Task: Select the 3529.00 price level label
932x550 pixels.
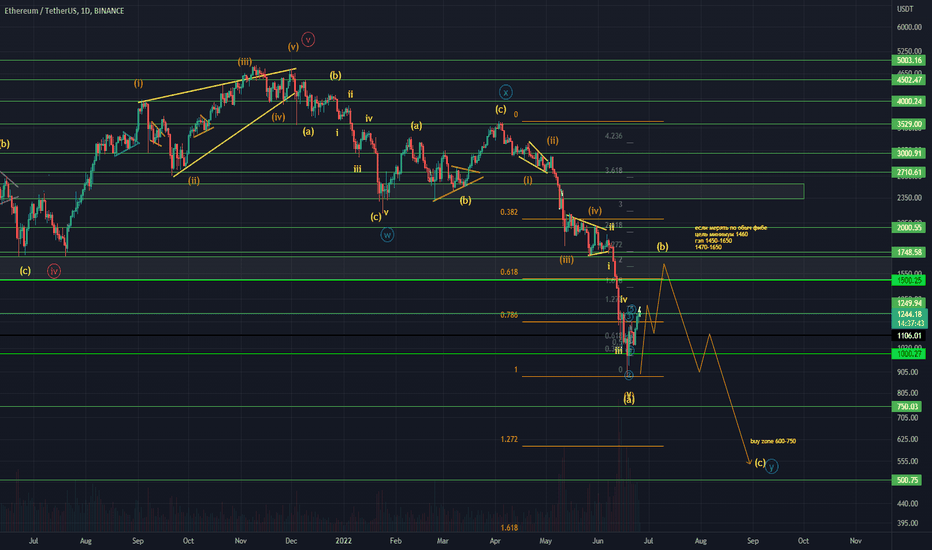Action: (909, 124)
